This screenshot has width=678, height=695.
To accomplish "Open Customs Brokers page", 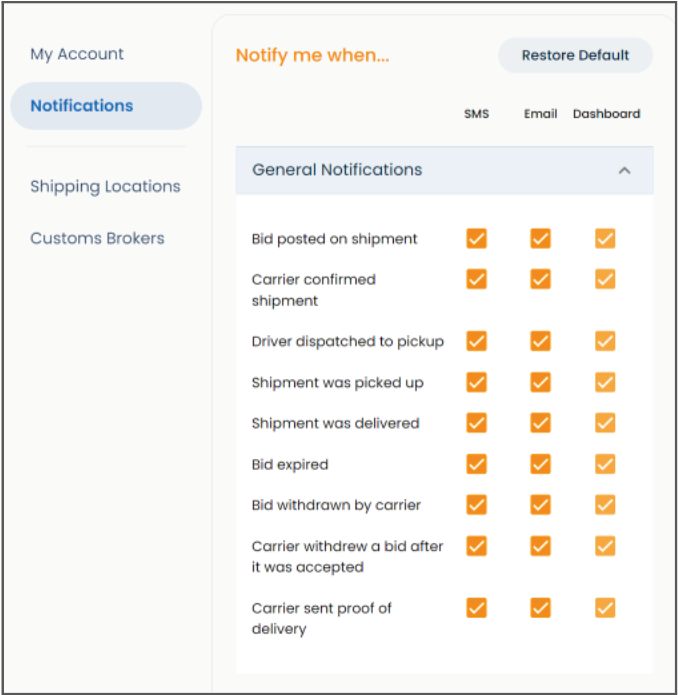I will point(97,238).
